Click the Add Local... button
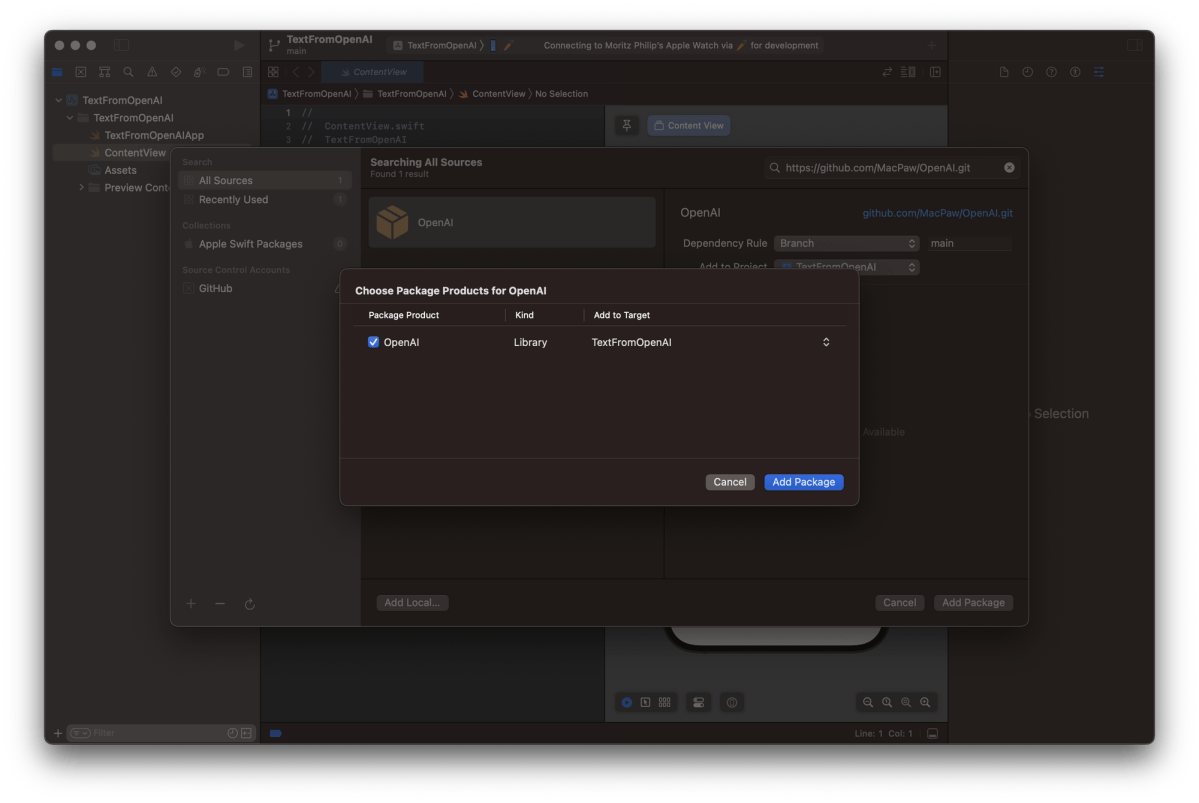 [x=412, y=603]
